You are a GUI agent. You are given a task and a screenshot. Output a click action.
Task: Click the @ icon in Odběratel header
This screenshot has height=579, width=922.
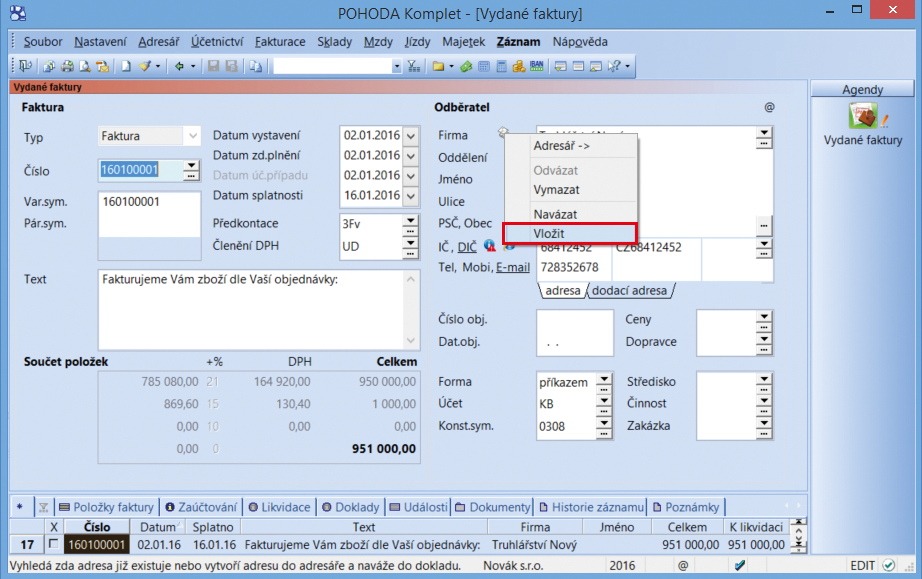(769, 107)
